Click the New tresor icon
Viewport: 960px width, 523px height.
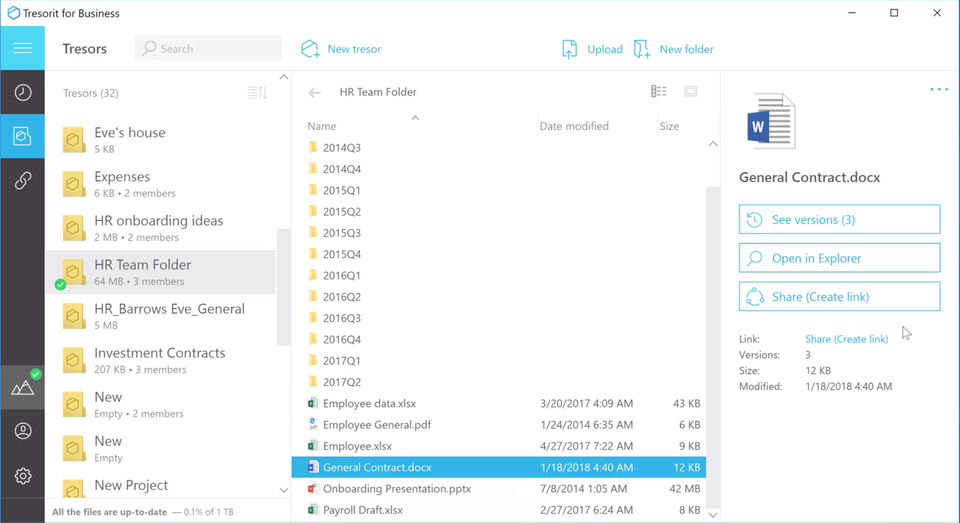pos(310,49)
